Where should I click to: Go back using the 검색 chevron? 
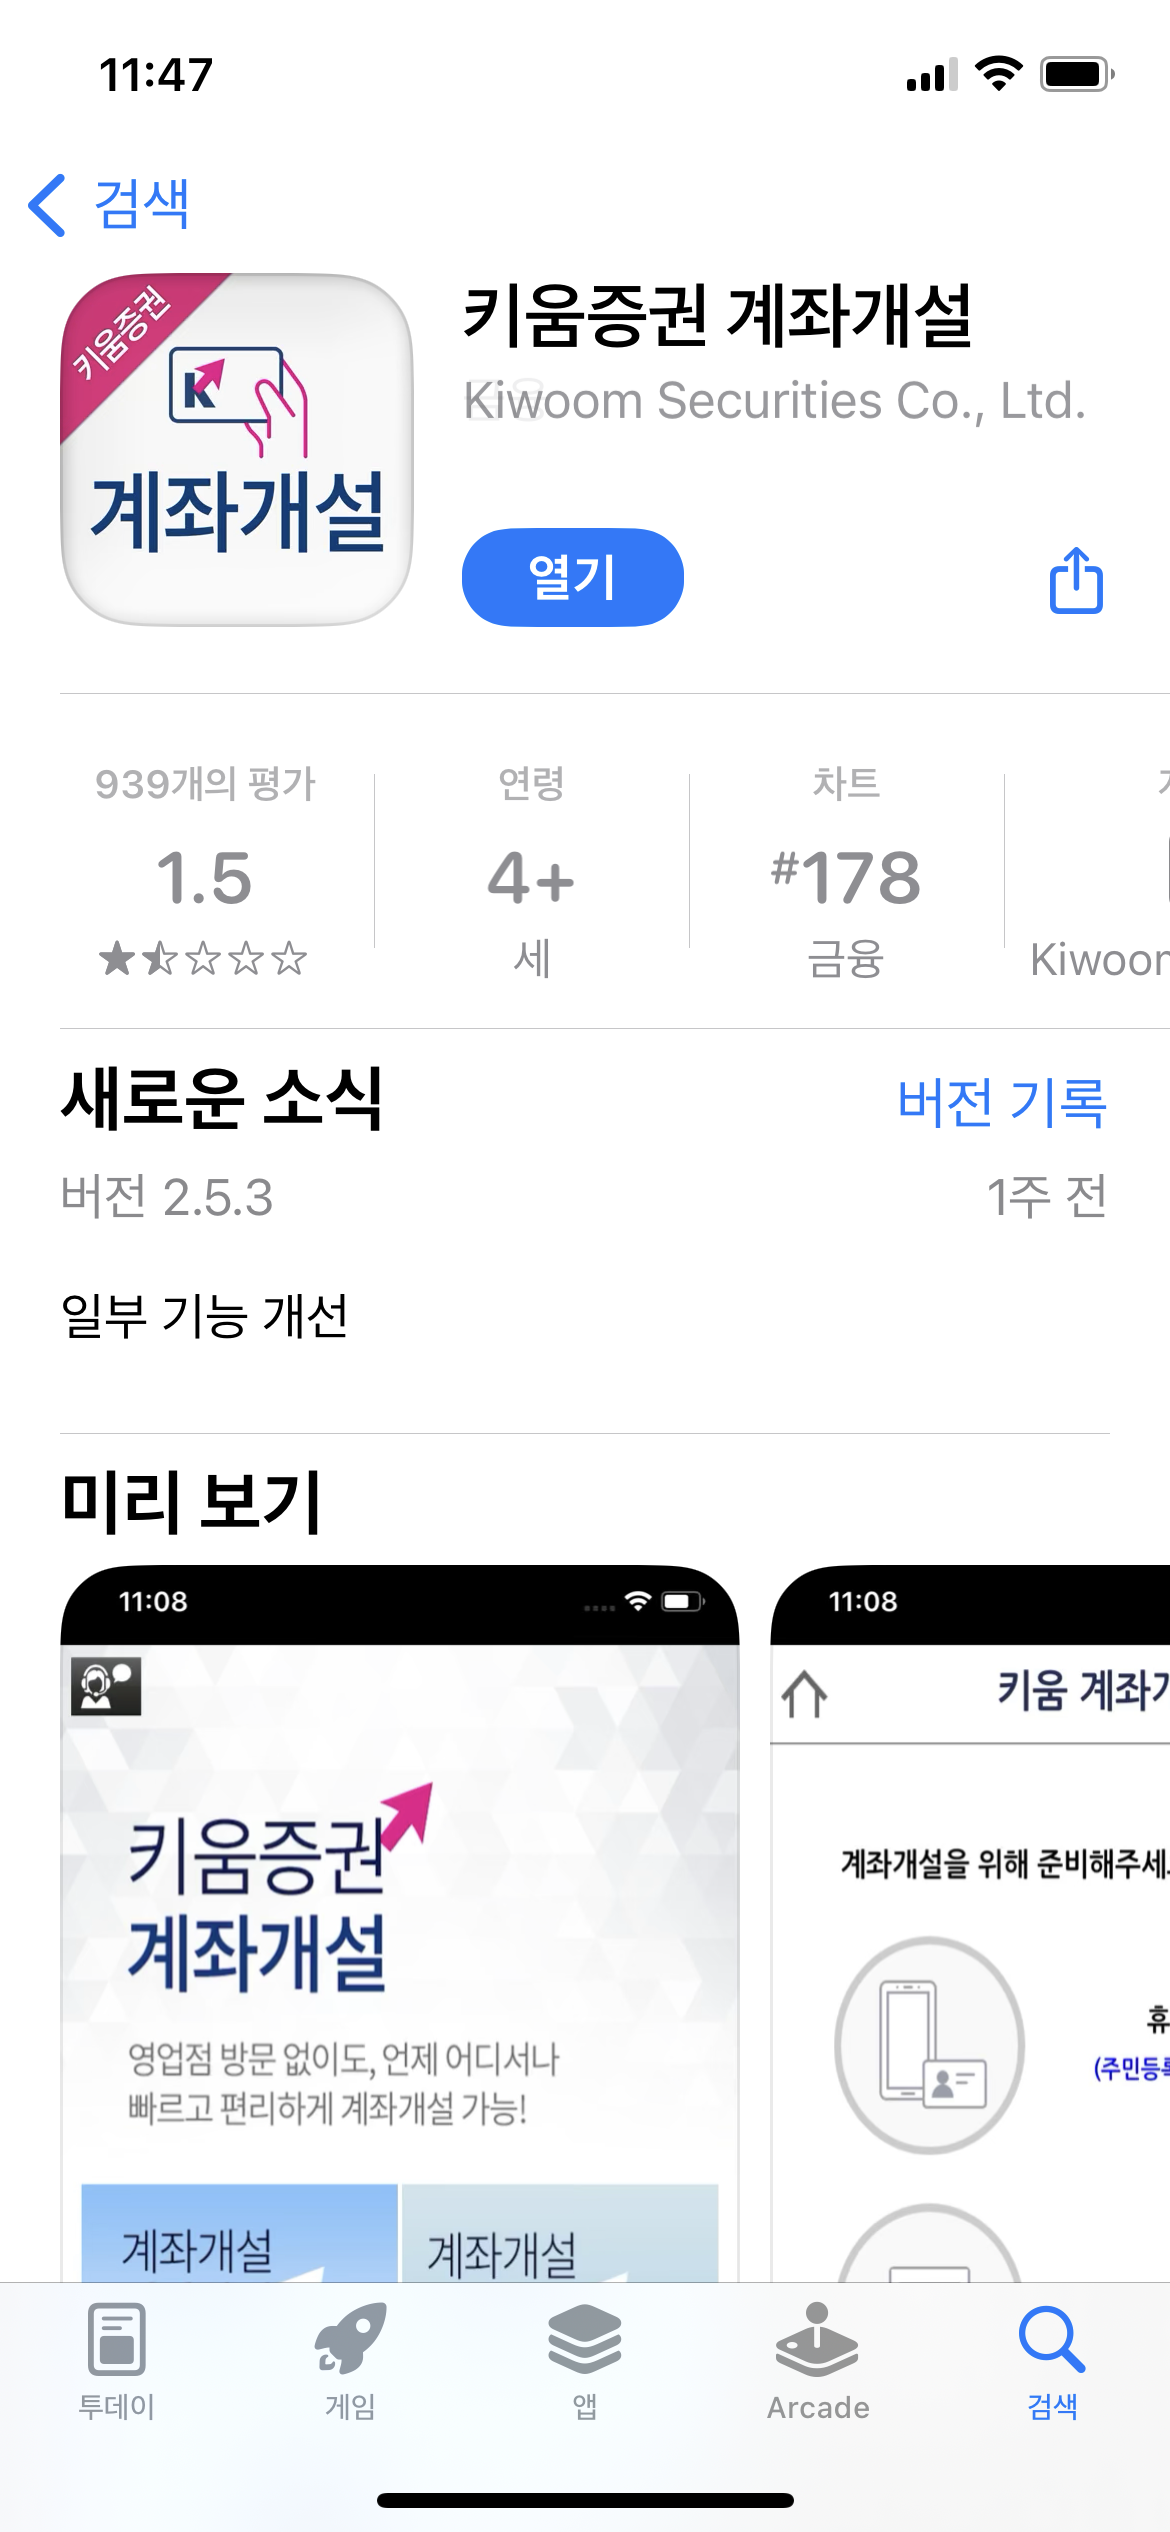click(109, 205)
